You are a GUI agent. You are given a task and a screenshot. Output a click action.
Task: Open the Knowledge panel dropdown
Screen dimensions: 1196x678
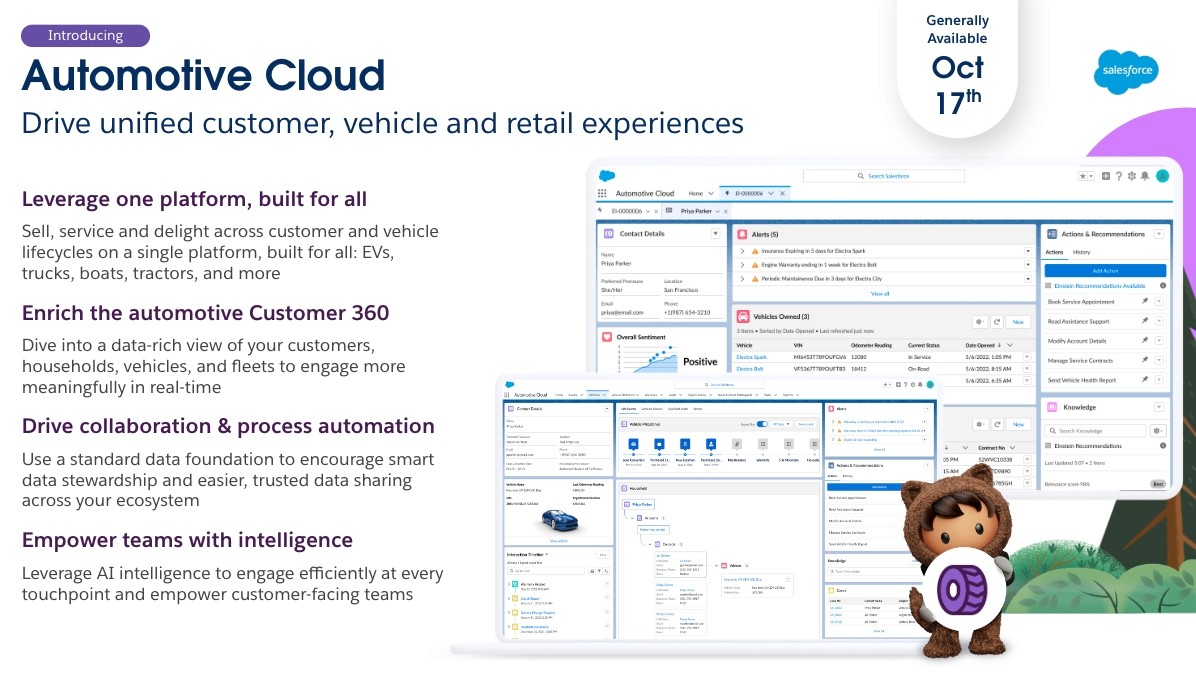coord(1159,407)
